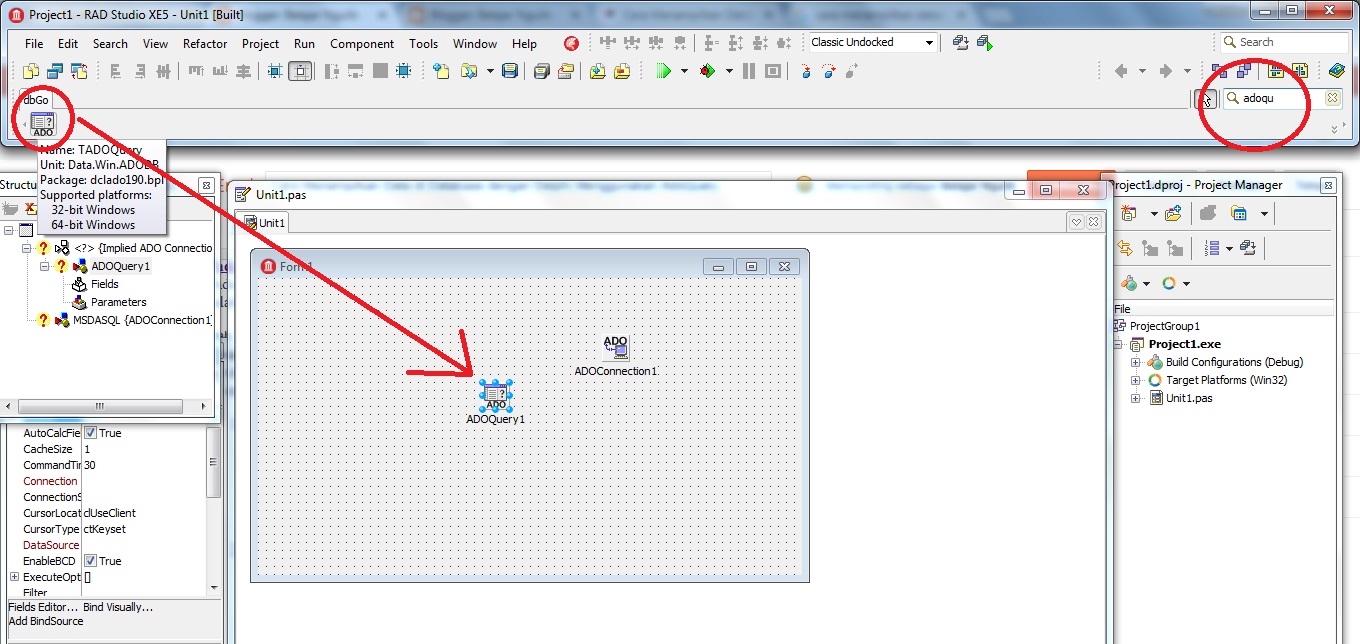Click the Pause program toolbar icon
Image resolution: width=1360 pixels, height=644 pixels.
(x=748, y=71)
